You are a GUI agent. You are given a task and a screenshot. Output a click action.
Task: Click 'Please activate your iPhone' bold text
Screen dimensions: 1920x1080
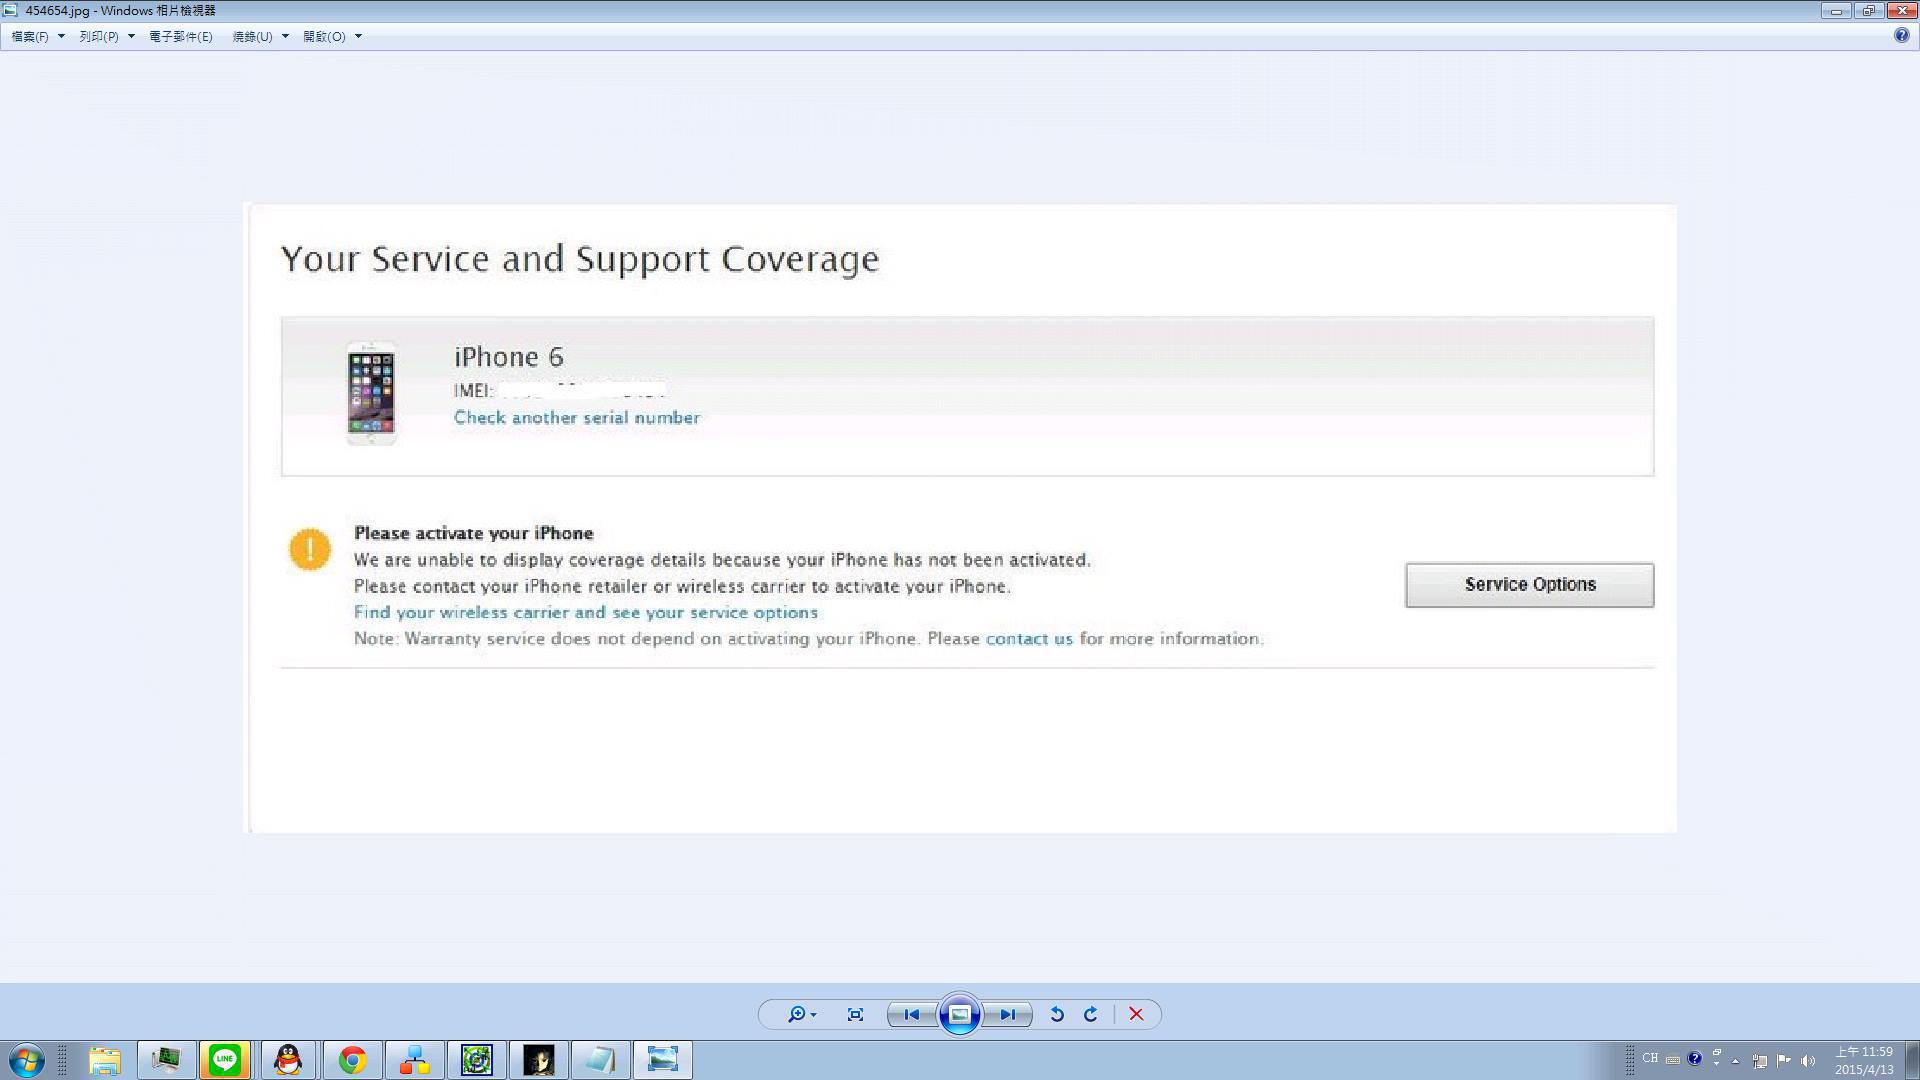tap(474, 533)
